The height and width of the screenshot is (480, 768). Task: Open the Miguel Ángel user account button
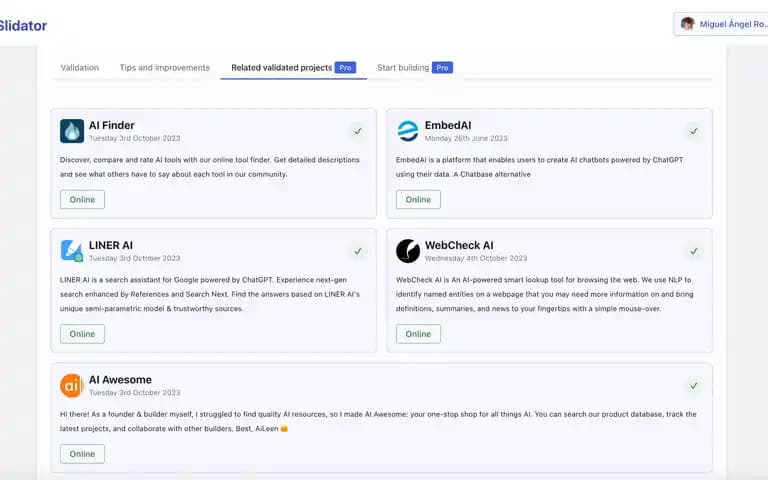721,24
